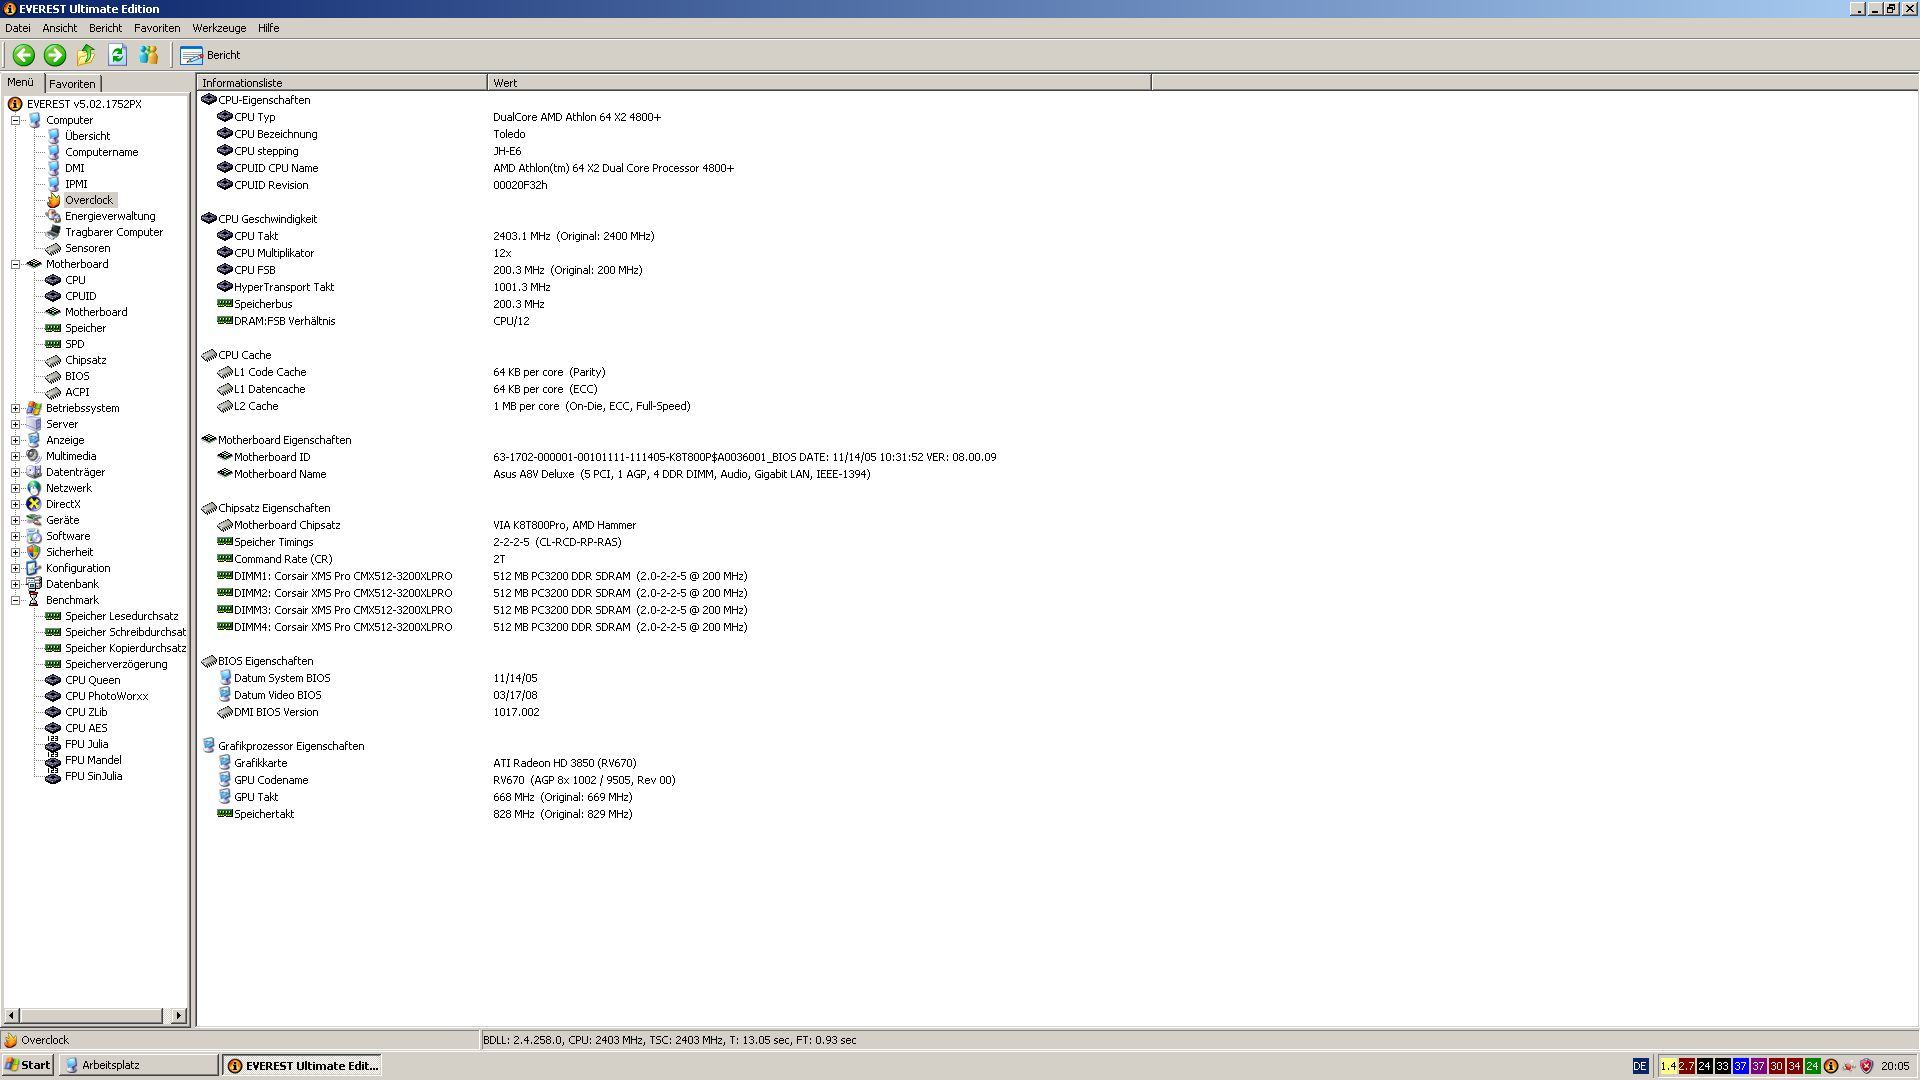1920x1080 pixels.
Task: Click the Konfiguration icon in tree
Action: click(34, 568)
